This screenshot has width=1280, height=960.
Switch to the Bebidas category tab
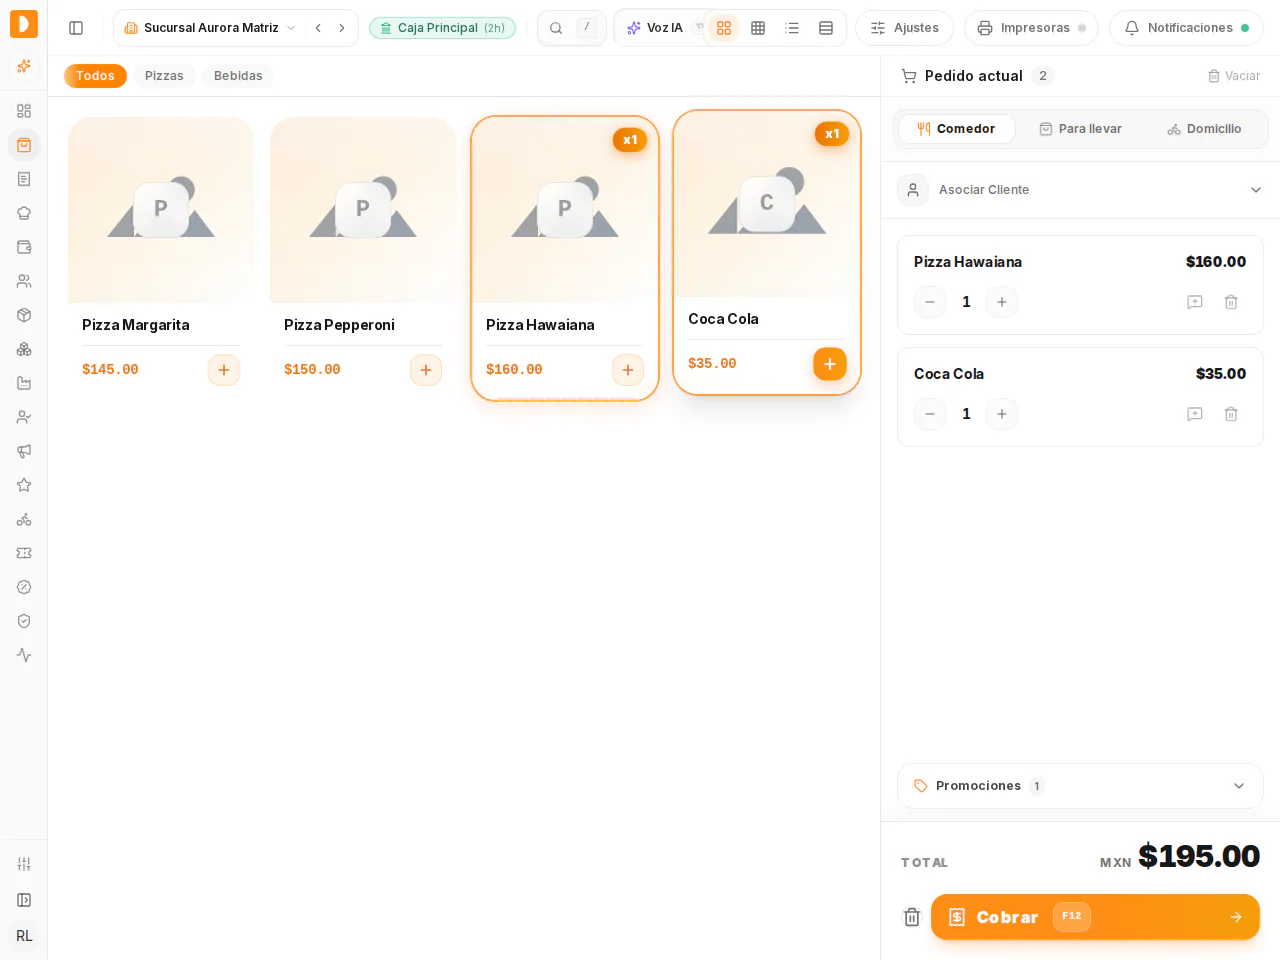(238, 76)
